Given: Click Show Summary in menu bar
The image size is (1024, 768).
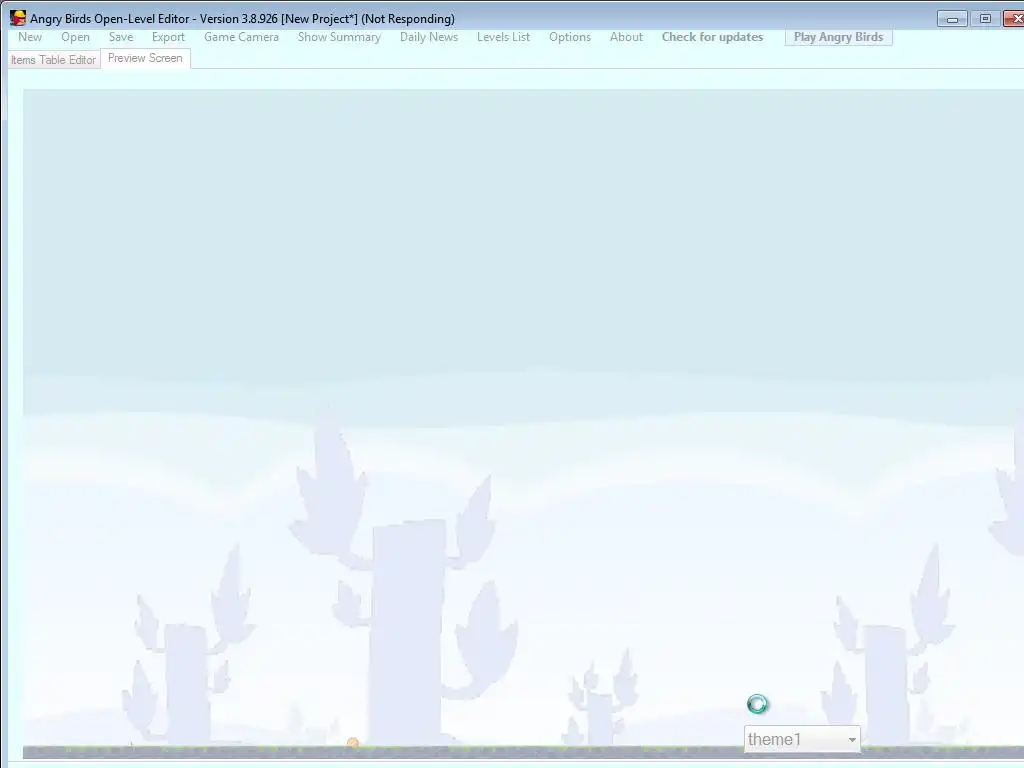Looking at the screenshot, I should 339,37.
